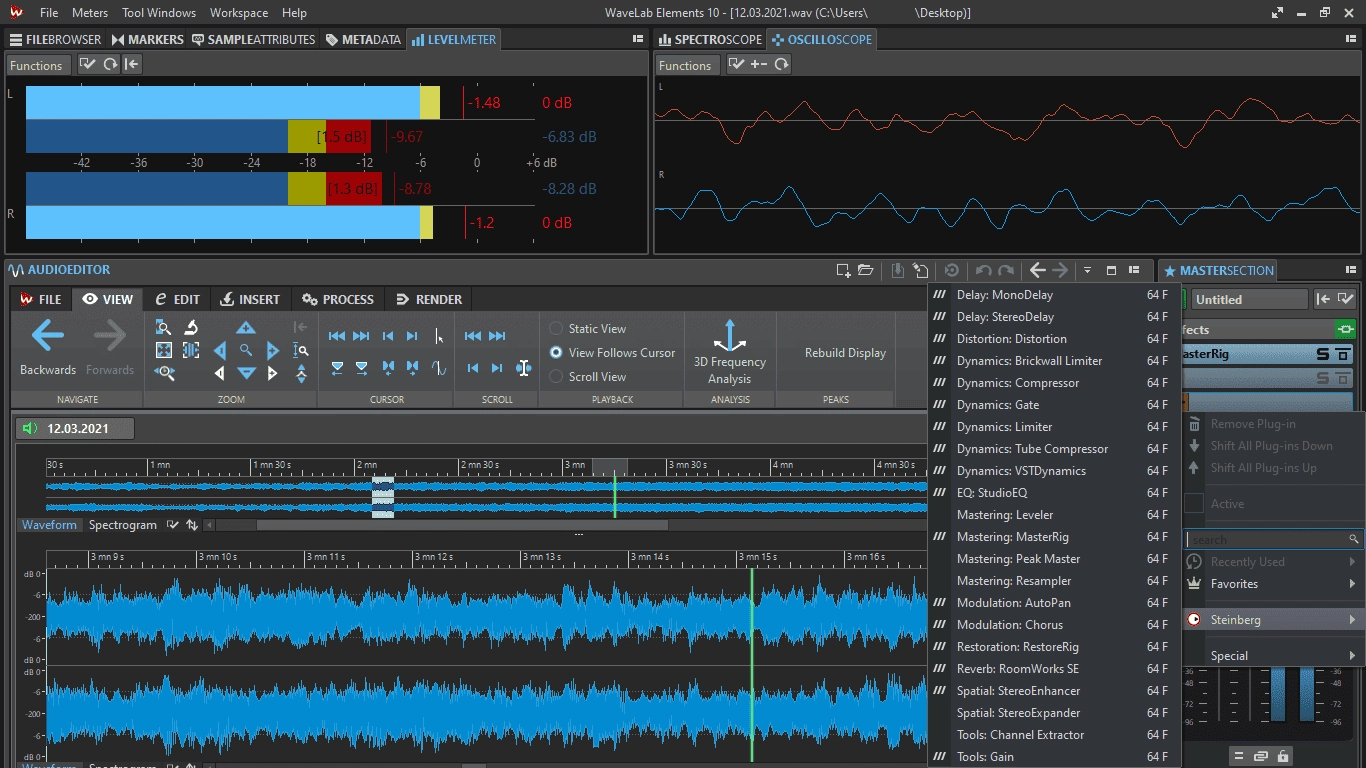
Task: Open the small dropdown arrow in Audio Editor title bar
Action: pos(1087,270)
